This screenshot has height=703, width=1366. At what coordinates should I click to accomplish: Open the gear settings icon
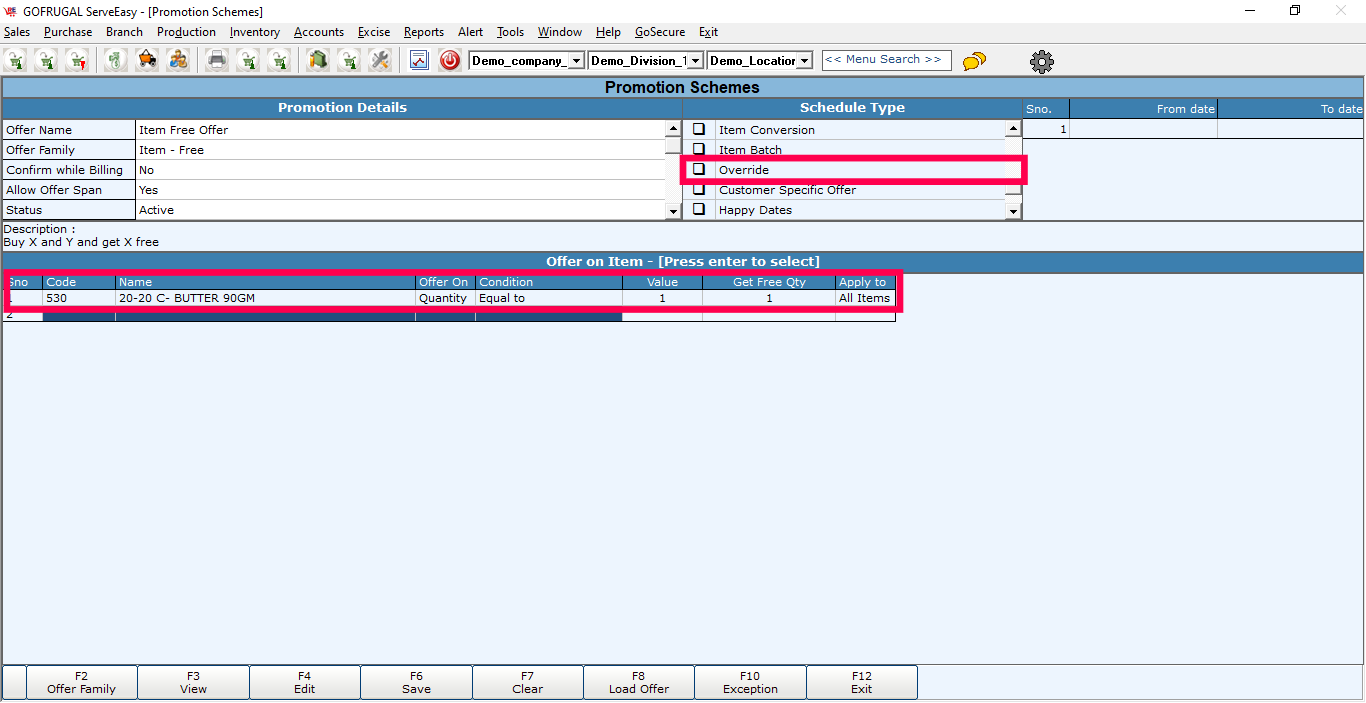point(1042,61)
